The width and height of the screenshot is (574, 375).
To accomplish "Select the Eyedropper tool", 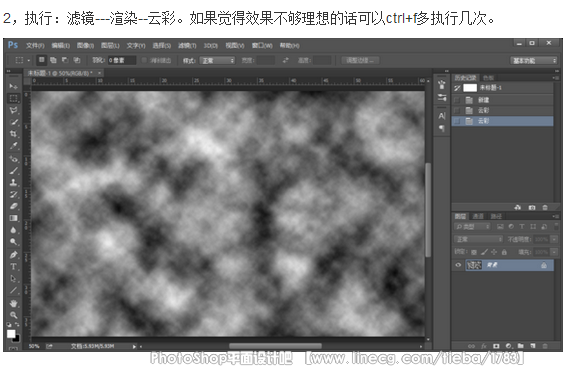I will point(13,146).
